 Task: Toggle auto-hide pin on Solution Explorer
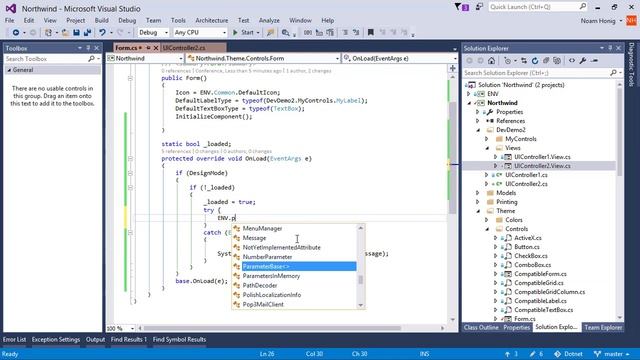tap(610, 48)
